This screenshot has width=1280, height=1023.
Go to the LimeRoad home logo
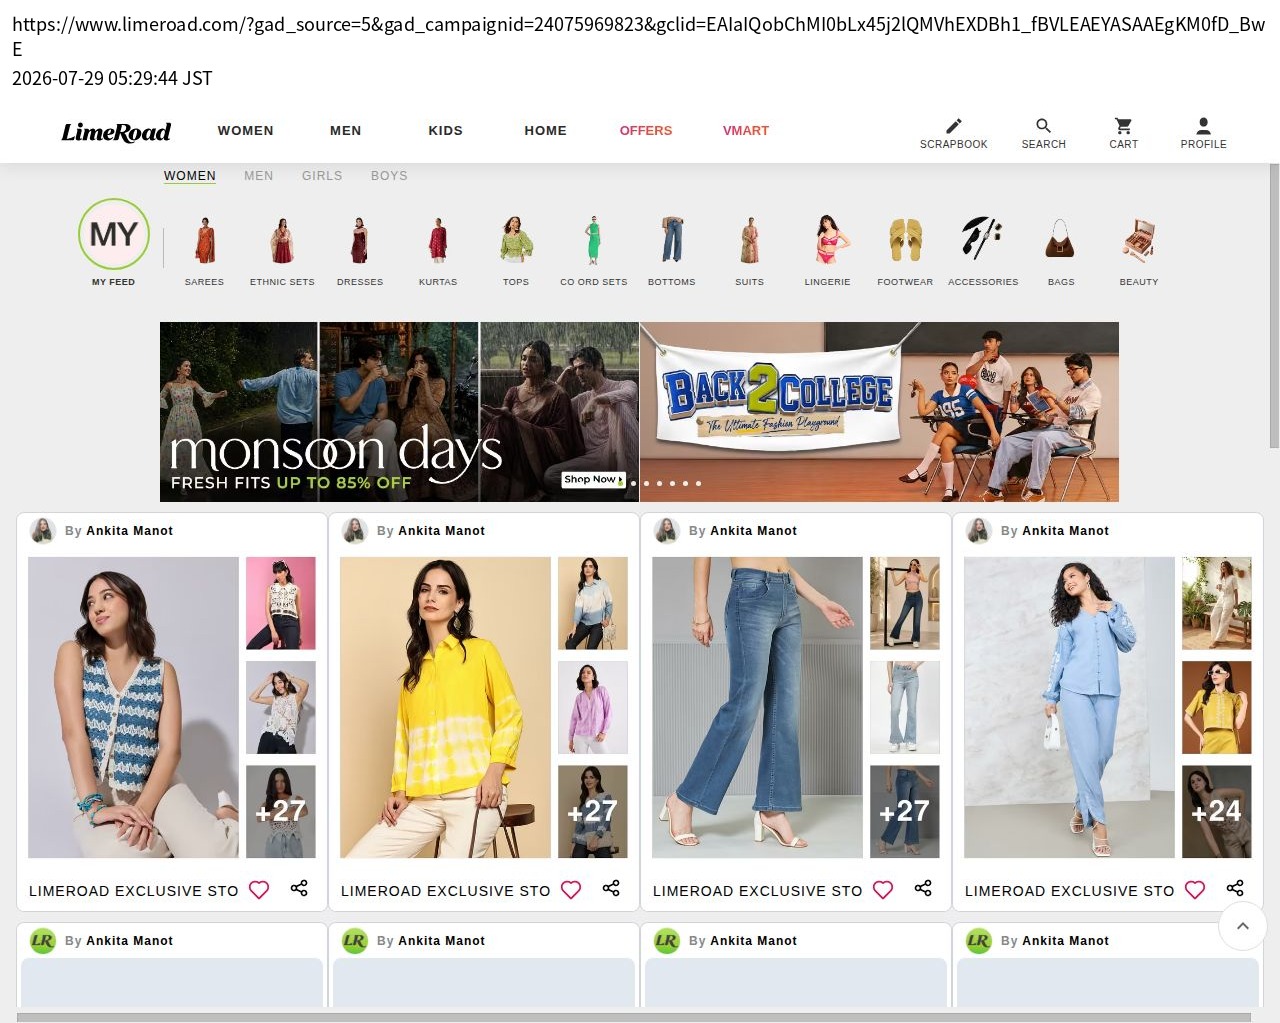pyautogui.click(x=116, y=132)
